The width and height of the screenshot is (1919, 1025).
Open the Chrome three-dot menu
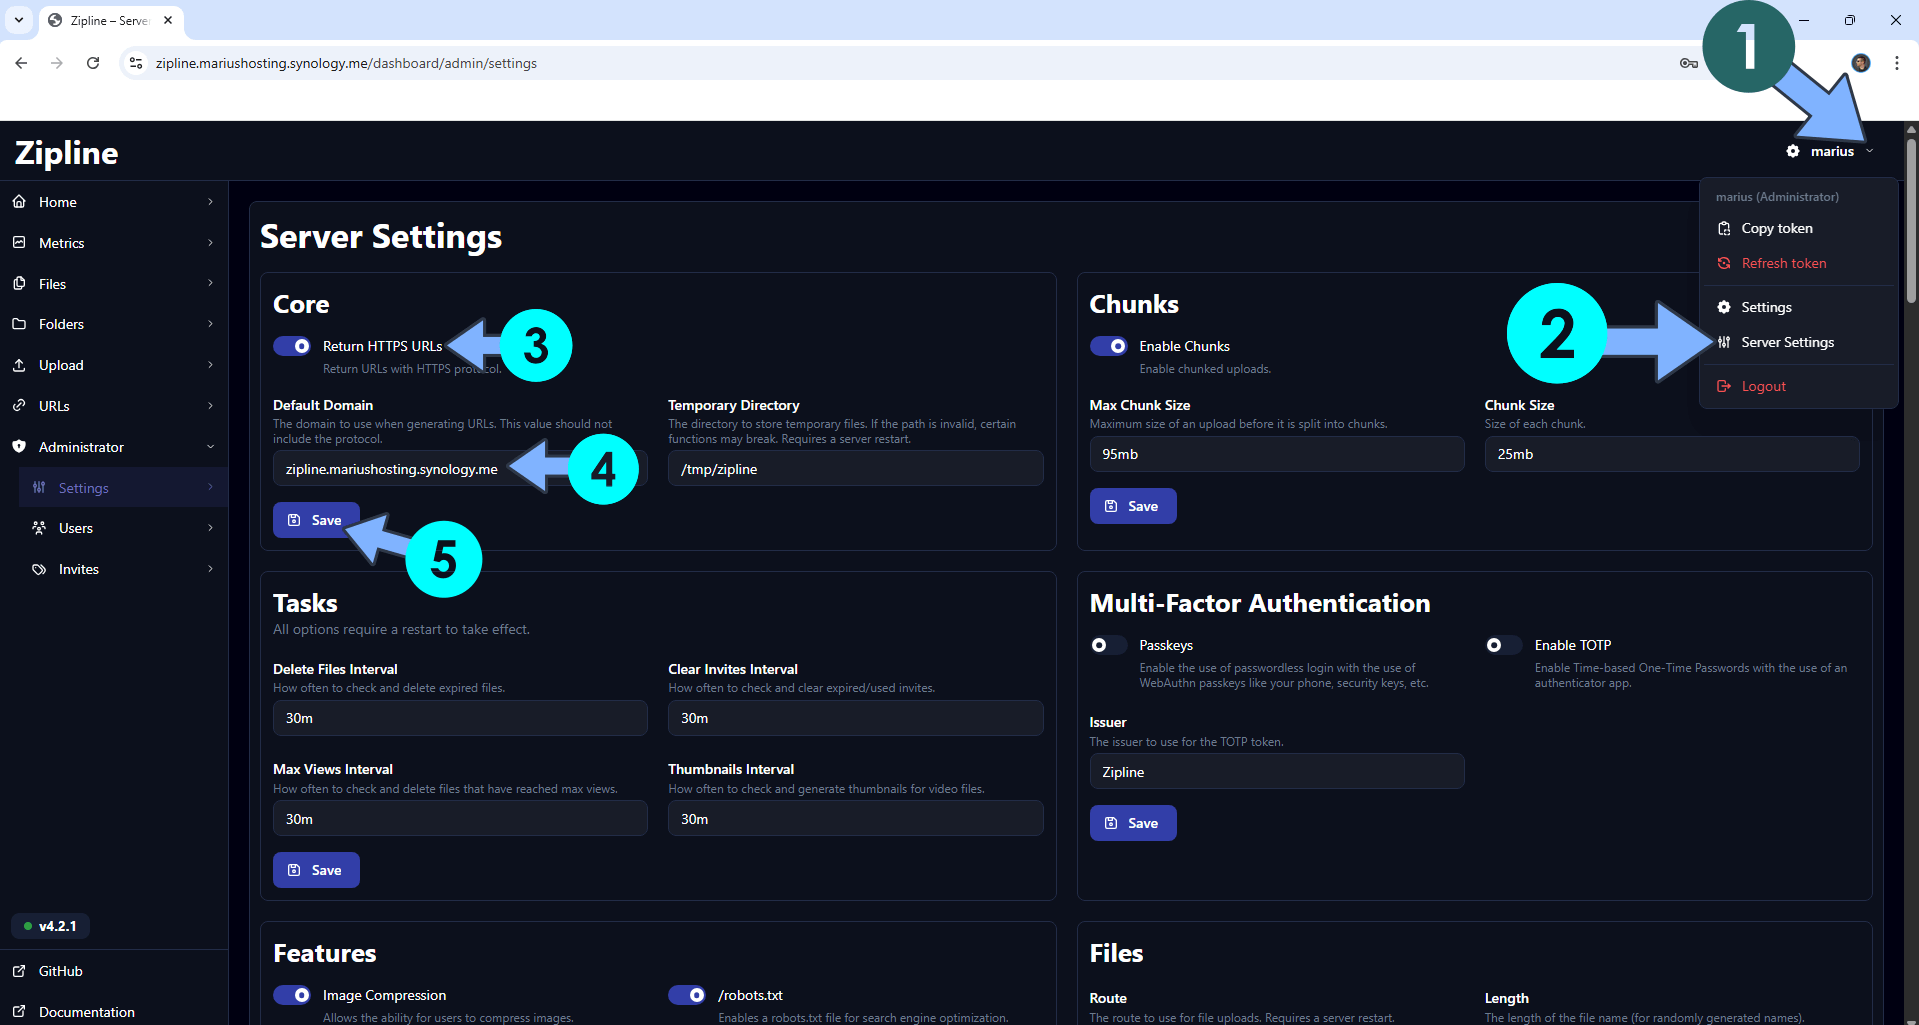point(1896,63)
